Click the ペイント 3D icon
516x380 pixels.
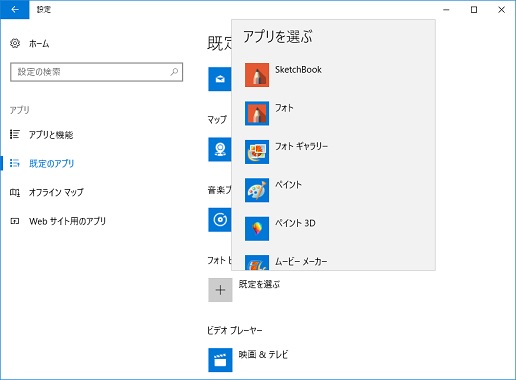[257, 229]
